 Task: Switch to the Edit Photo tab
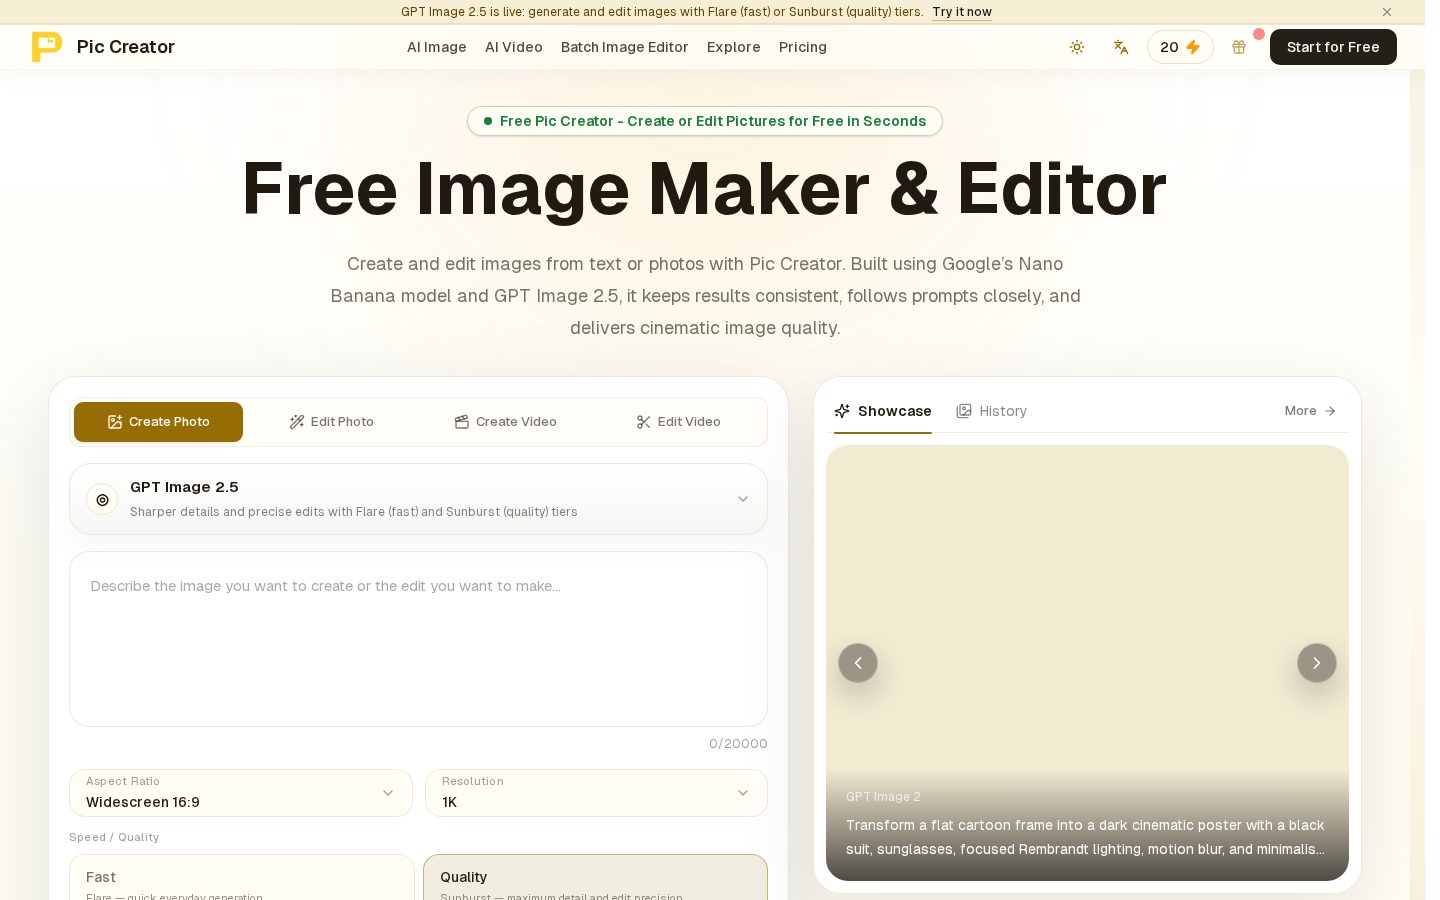331,422
